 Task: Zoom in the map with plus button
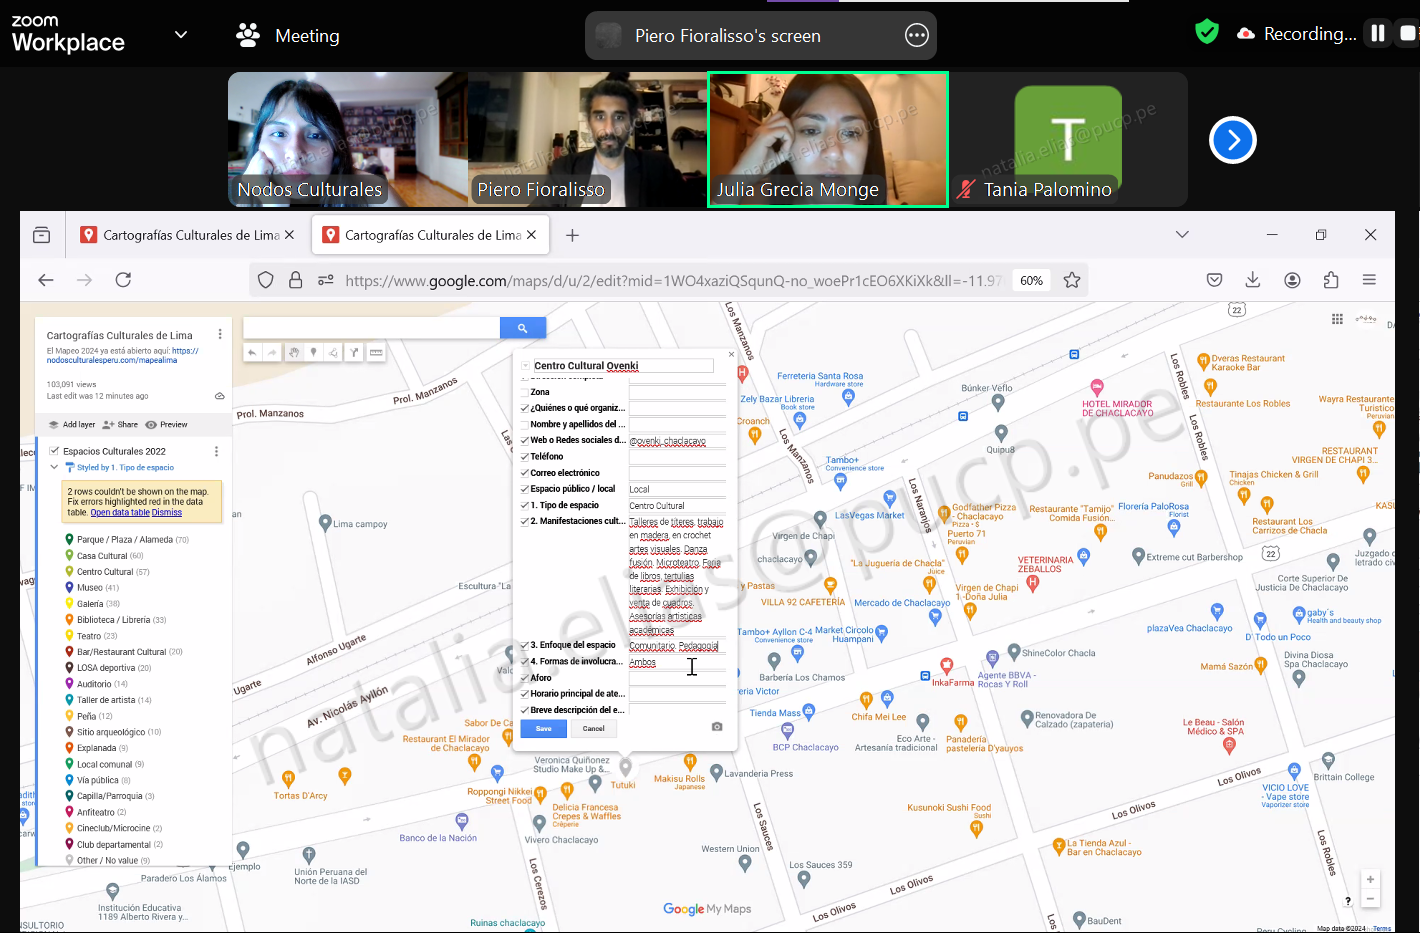pos(1370,880)
